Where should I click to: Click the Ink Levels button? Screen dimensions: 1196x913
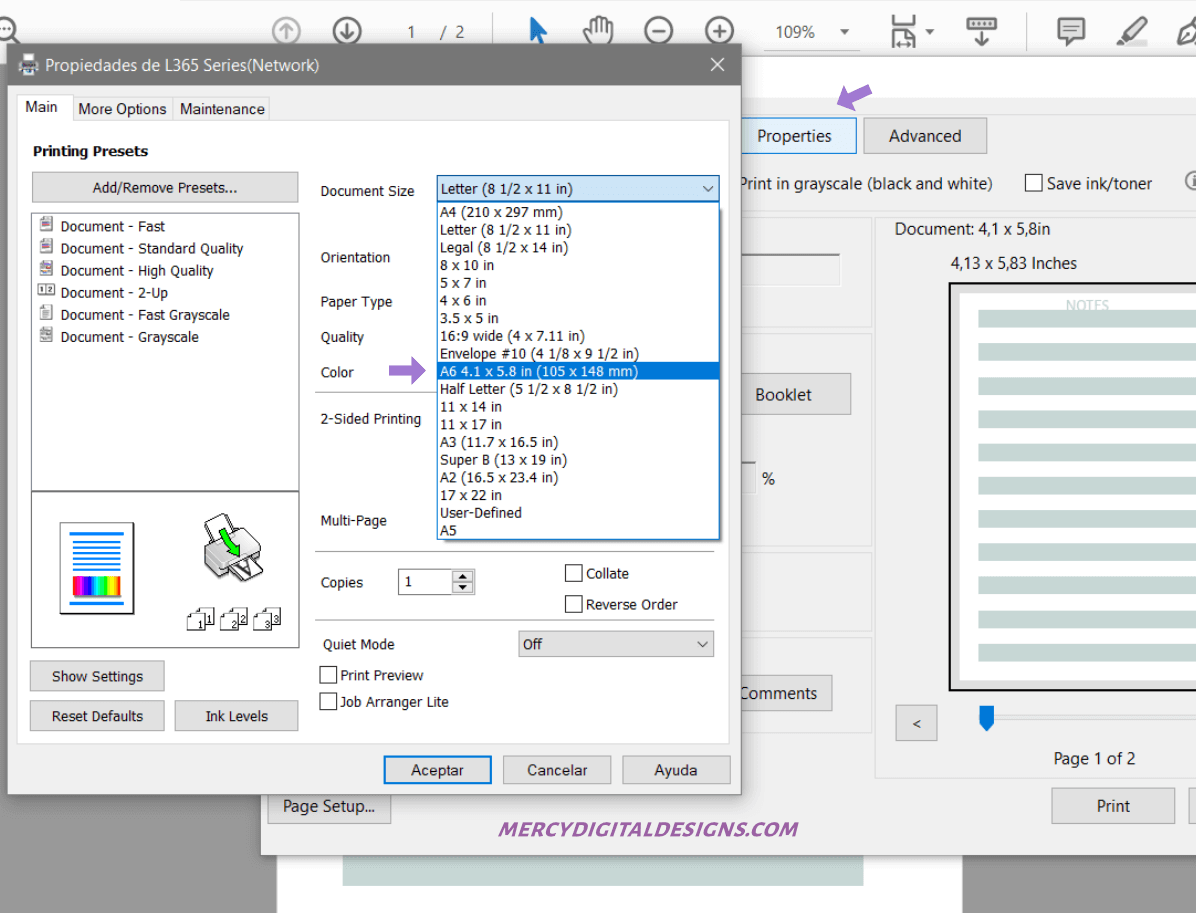pyautogui.click(x=236, y=716)
